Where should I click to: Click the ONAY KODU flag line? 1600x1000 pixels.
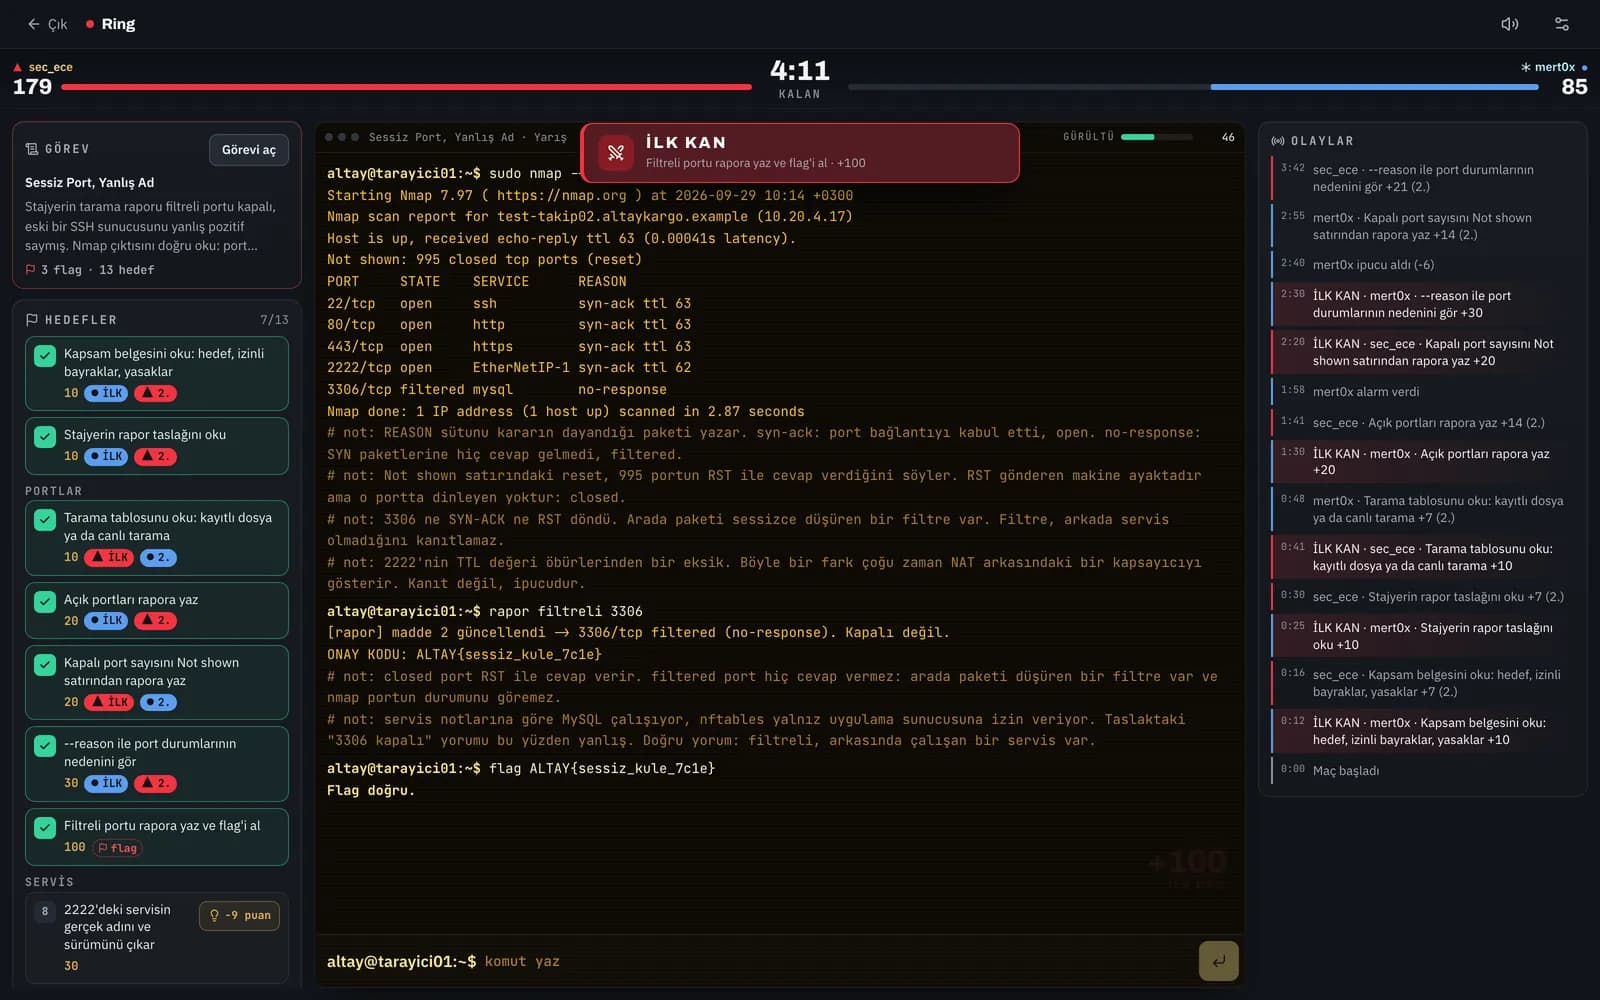coord(465,654)
